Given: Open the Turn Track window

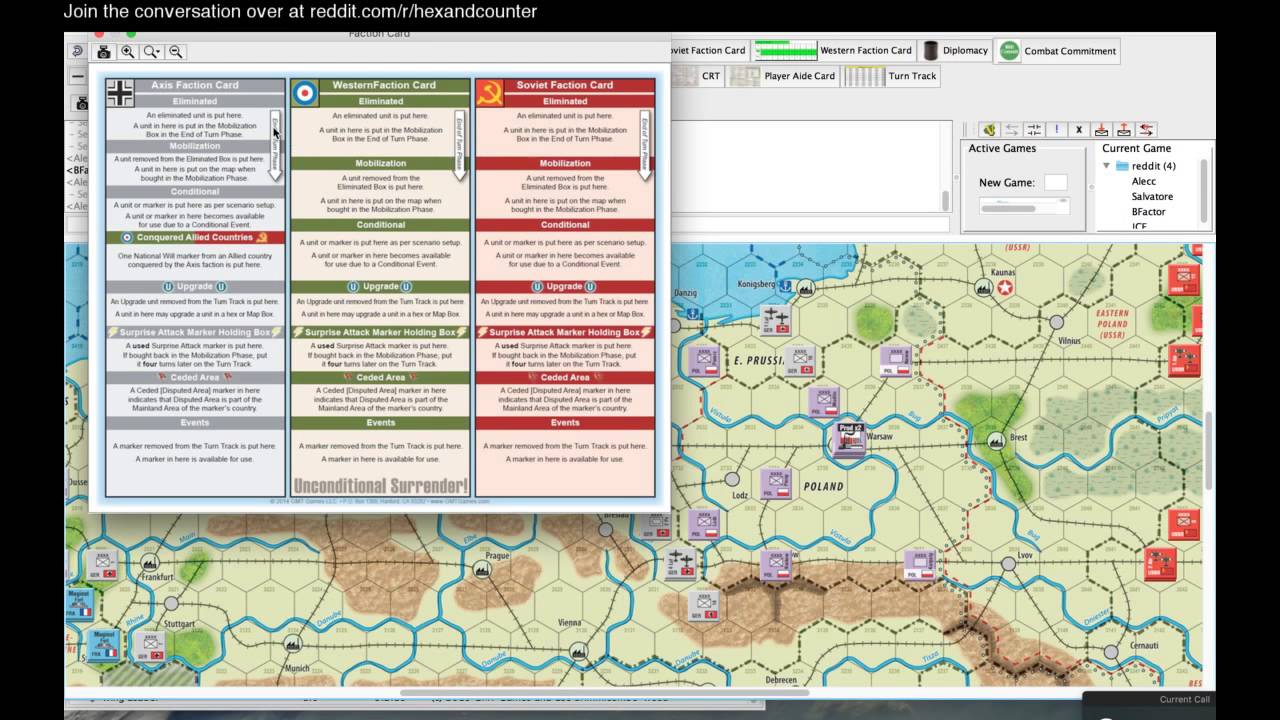Looking at the screenshot, I should [x=891, y=76].
